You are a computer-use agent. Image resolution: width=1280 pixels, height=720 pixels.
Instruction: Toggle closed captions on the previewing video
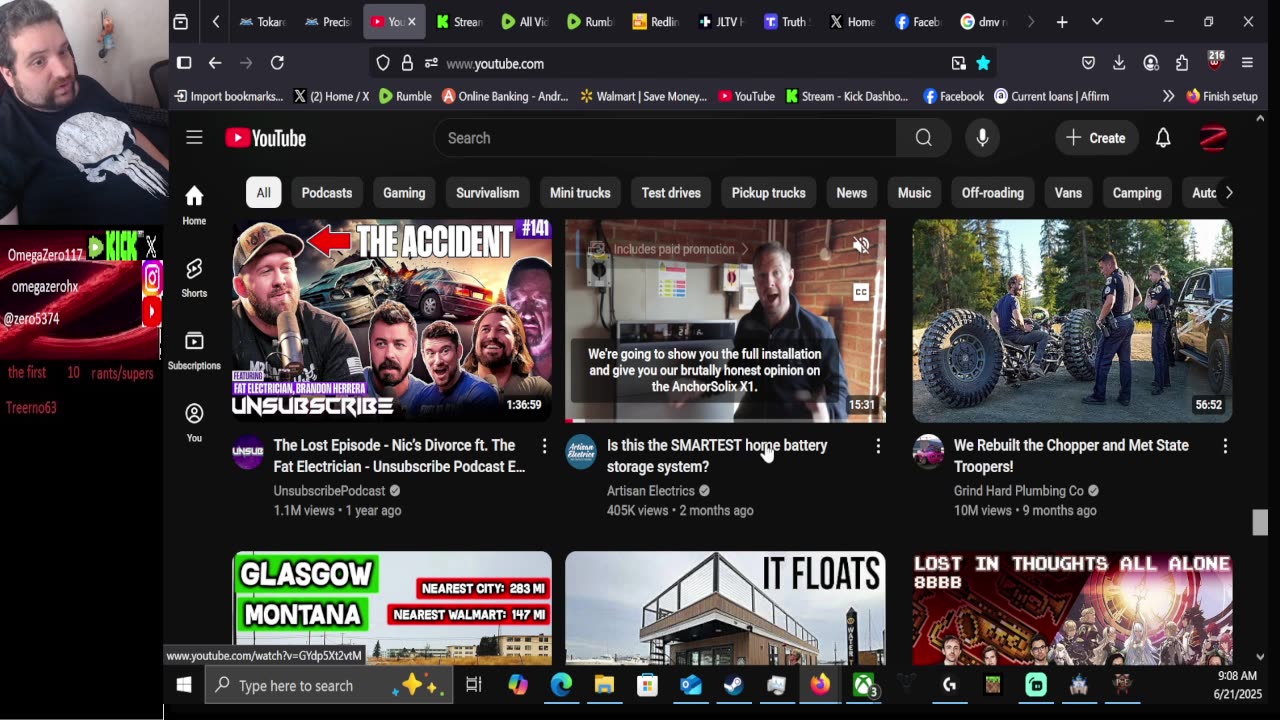[x=861, y=292]
